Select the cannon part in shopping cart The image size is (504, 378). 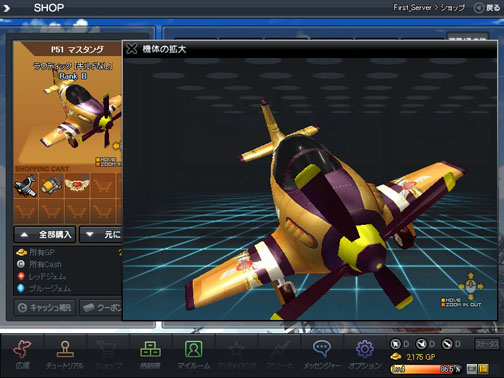pos(51,185)
